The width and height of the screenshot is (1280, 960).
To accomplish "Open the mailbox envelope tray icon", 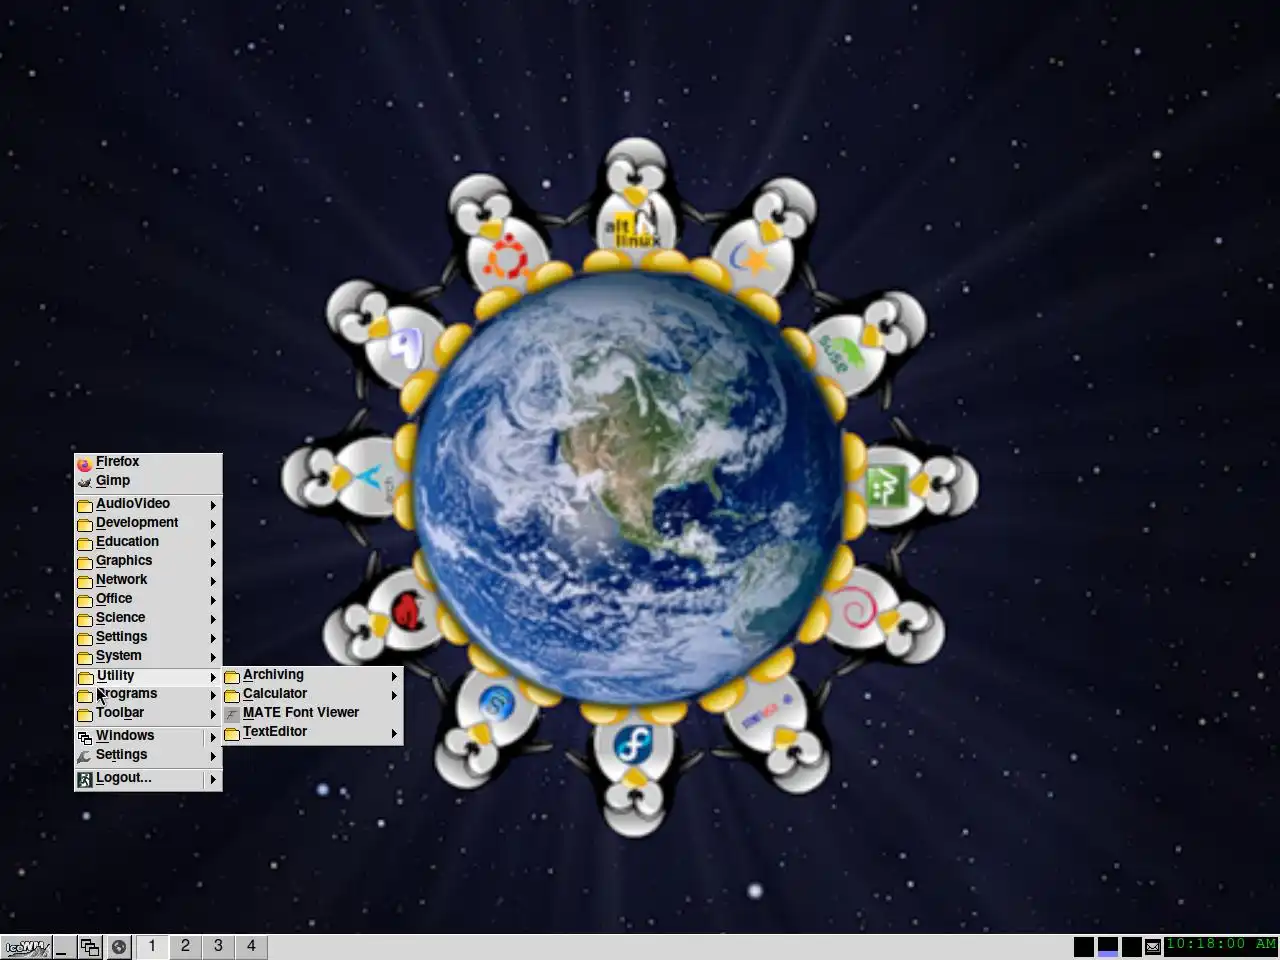I will pyautogui.click(x=1153, y=946).
